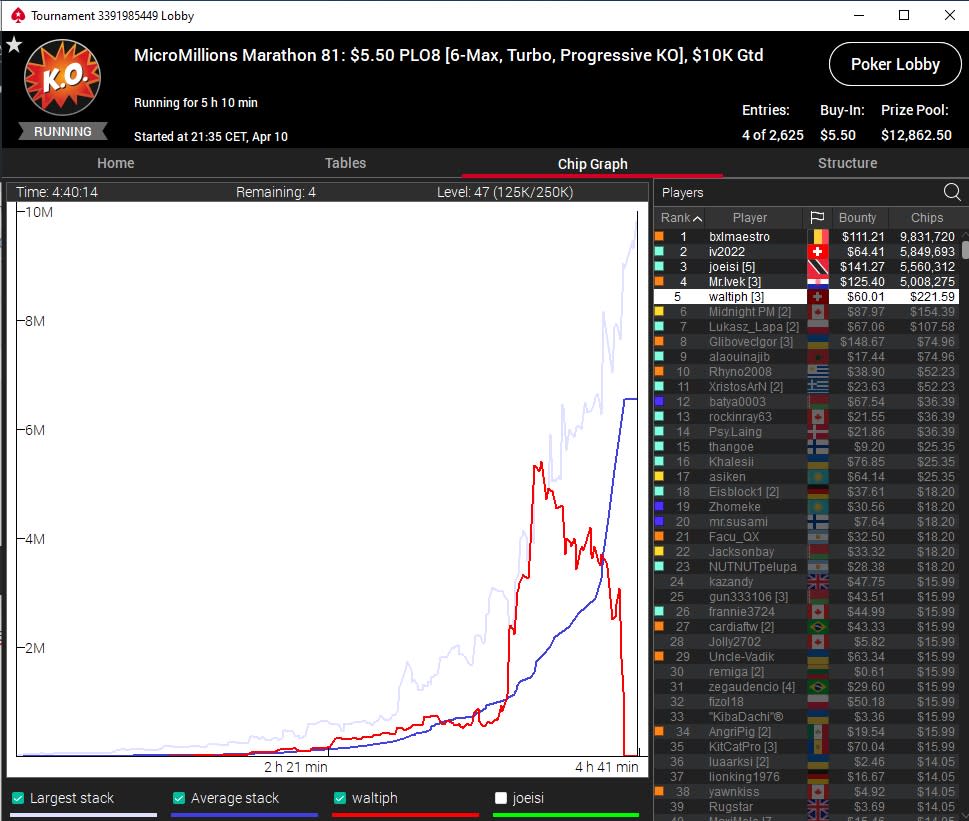Click the RUNNING status badge

click(x=62, y=132)
